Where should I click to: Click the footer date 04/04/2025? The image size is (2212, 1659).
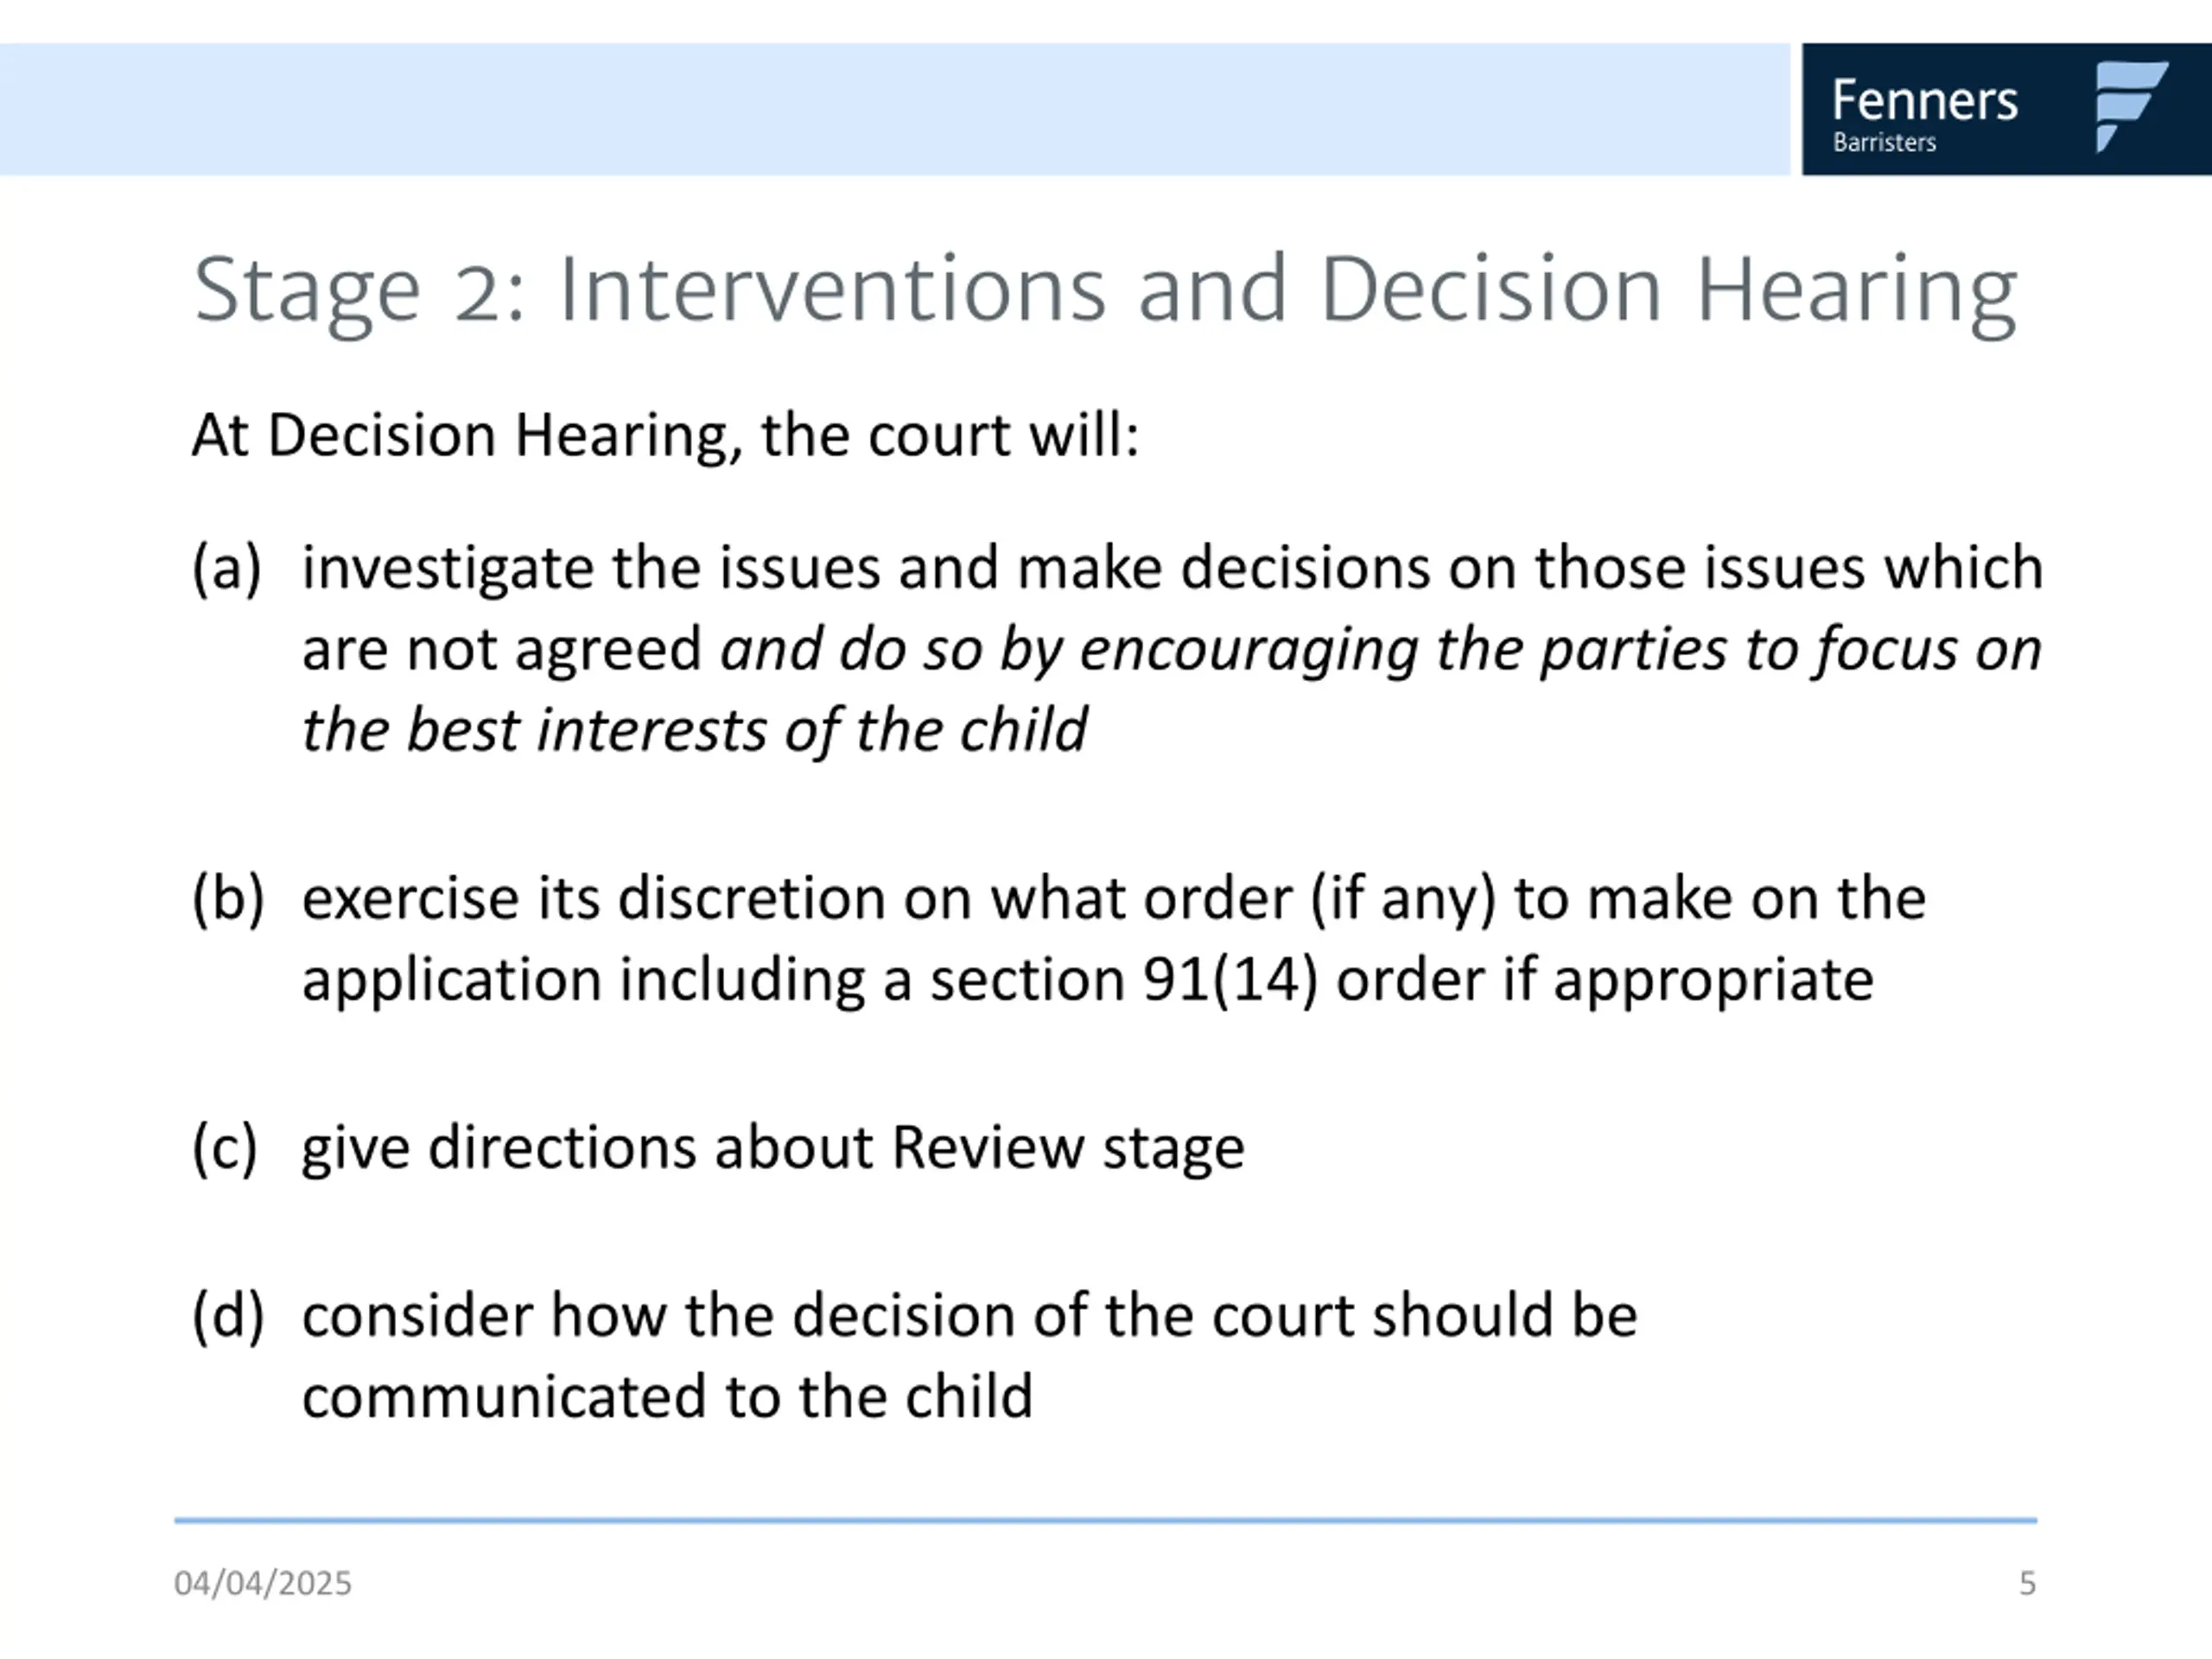[262, 1583]
